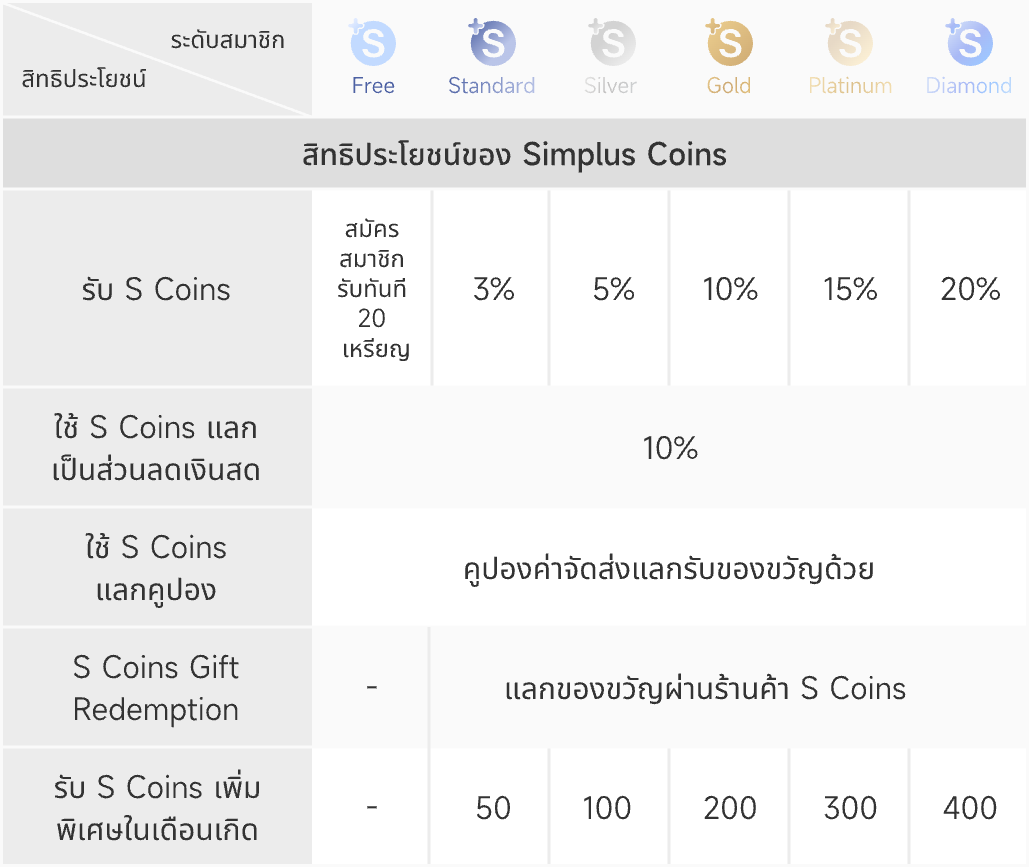Click the Standard tier badge icon
The height and width of the screenshot is (867, 1029).
[x=492, y=43]
